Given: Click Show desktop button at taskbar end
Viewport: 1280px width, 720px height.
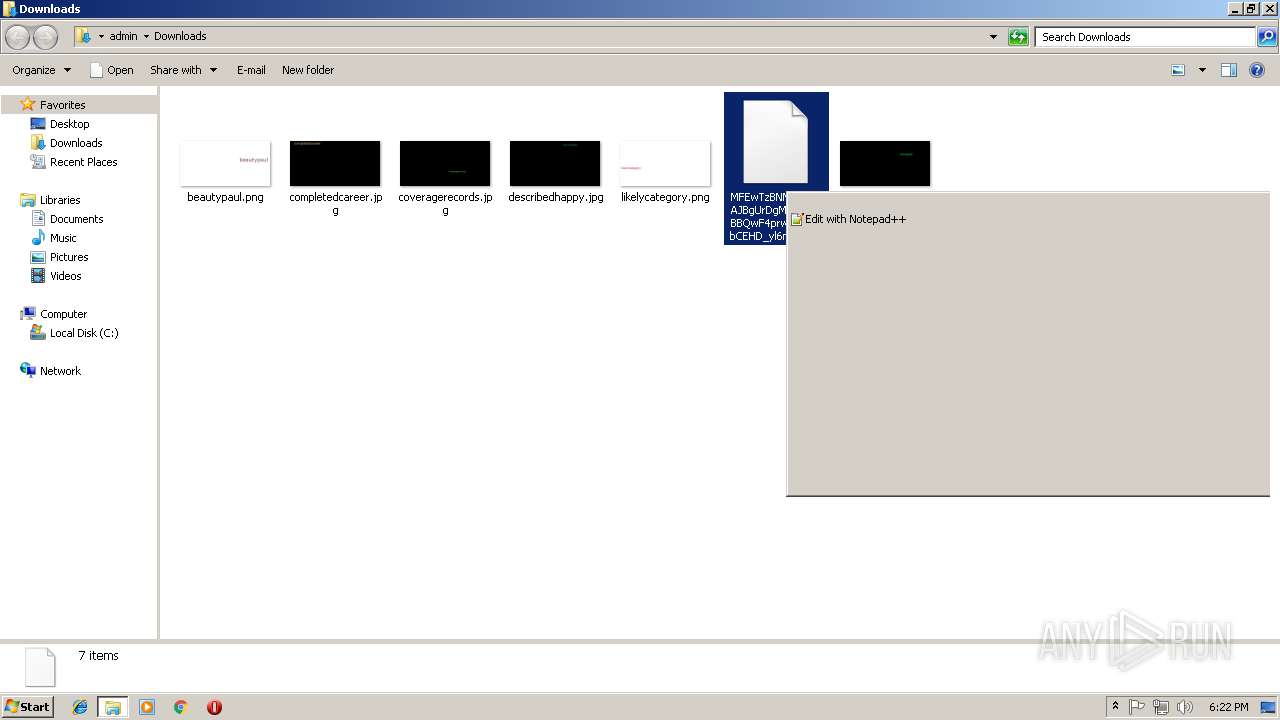Looking at the screenshot, I should point(1269,707).
